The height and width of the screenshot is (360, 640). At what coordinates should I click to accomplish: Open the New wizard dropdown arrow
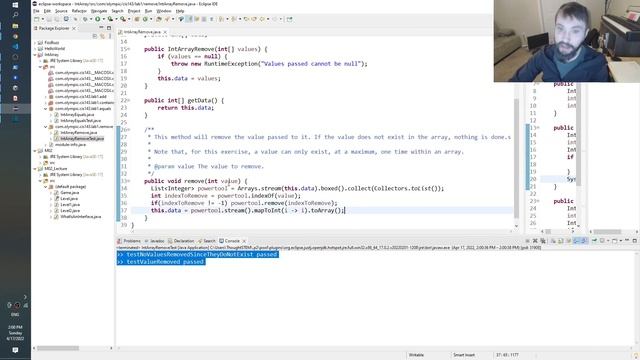[42, 19]
